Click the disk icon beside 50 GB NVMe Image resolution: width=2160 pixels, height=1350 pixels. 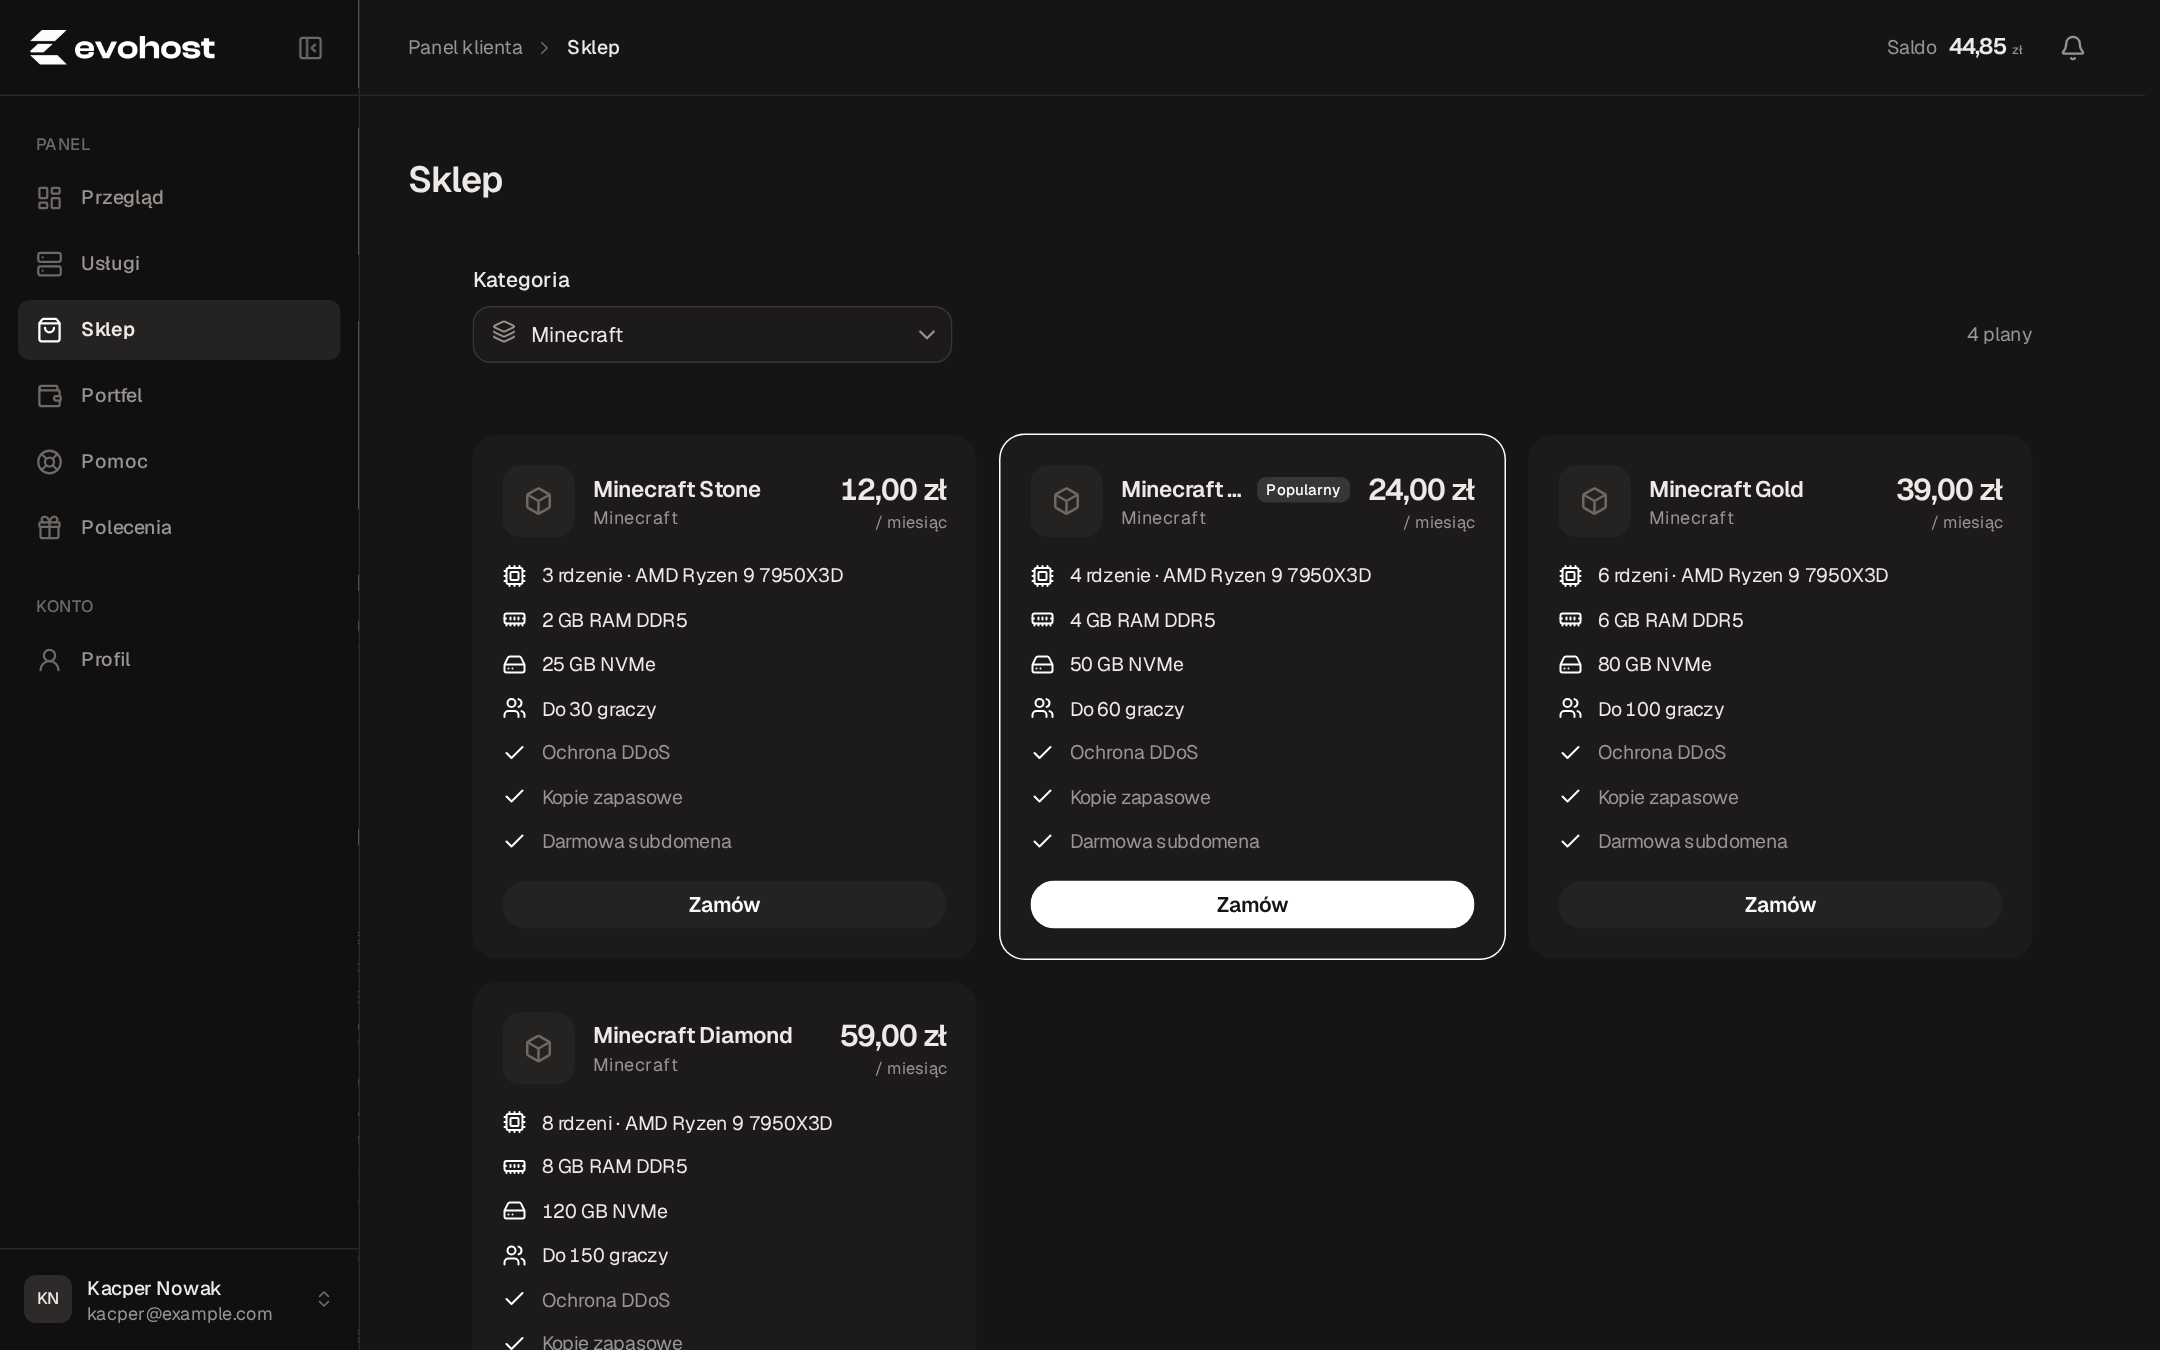coord(1042,665)
